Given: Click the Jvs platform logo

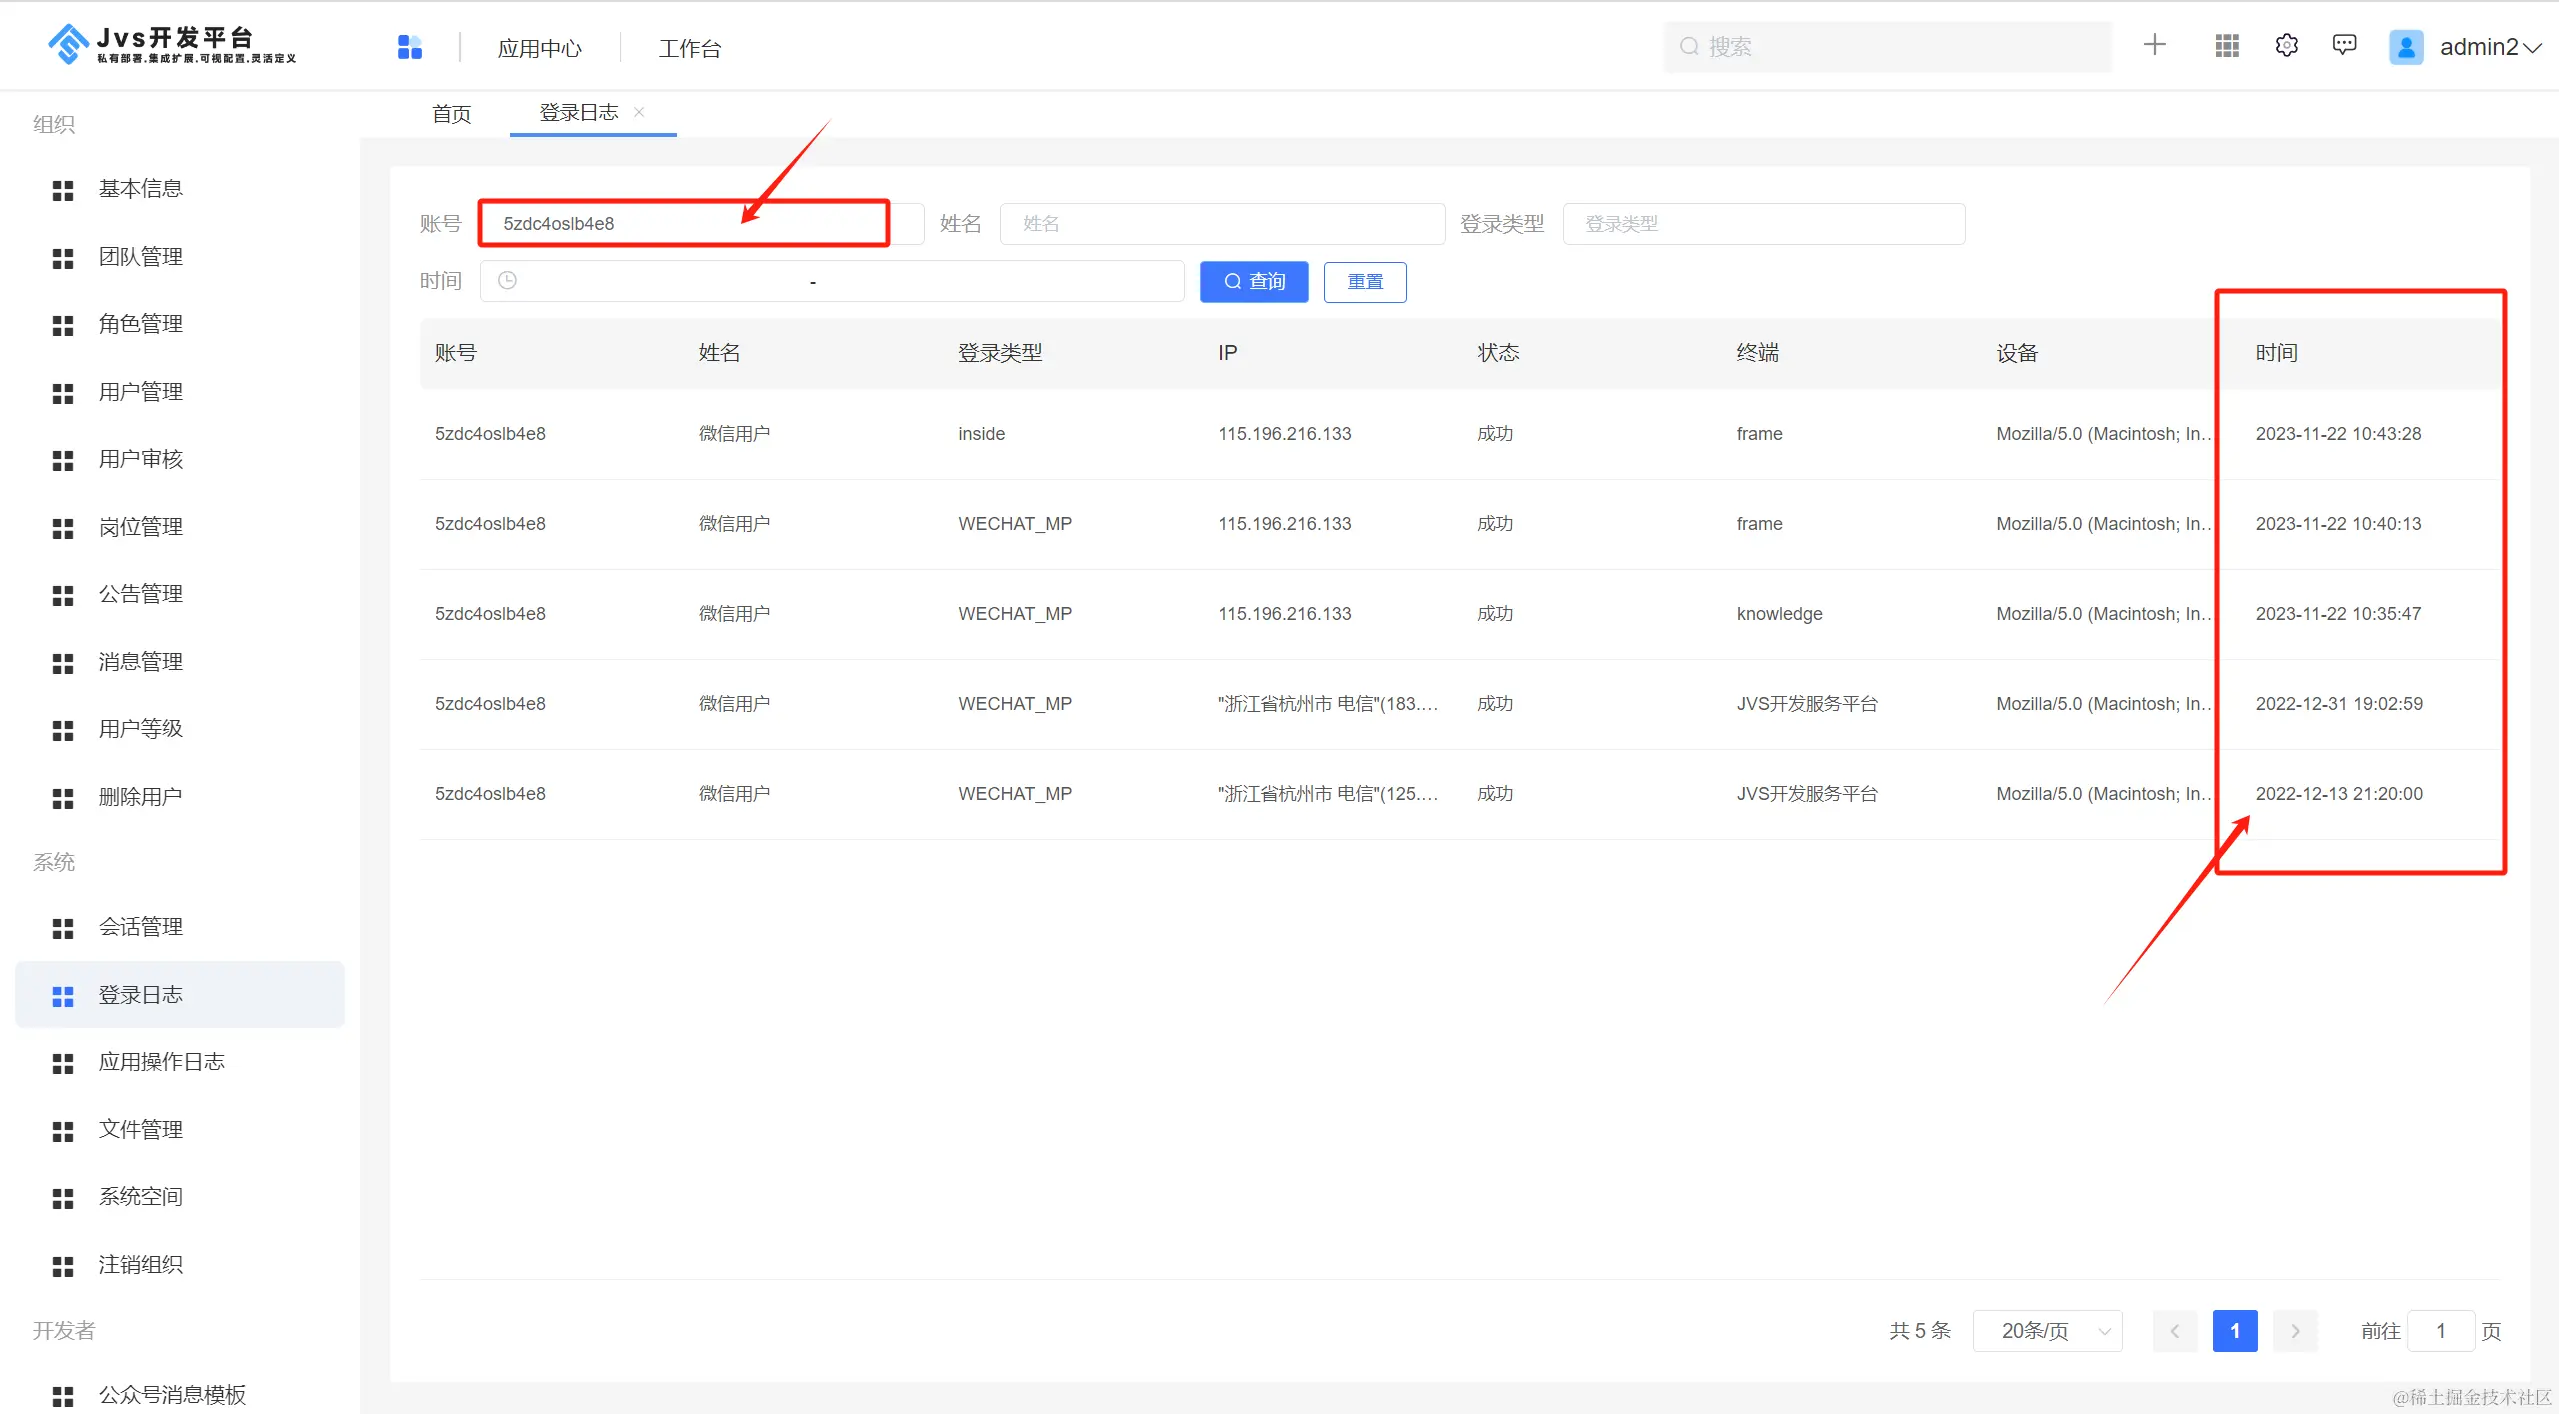Looking at the screenshot, I should tap(69, 45).
